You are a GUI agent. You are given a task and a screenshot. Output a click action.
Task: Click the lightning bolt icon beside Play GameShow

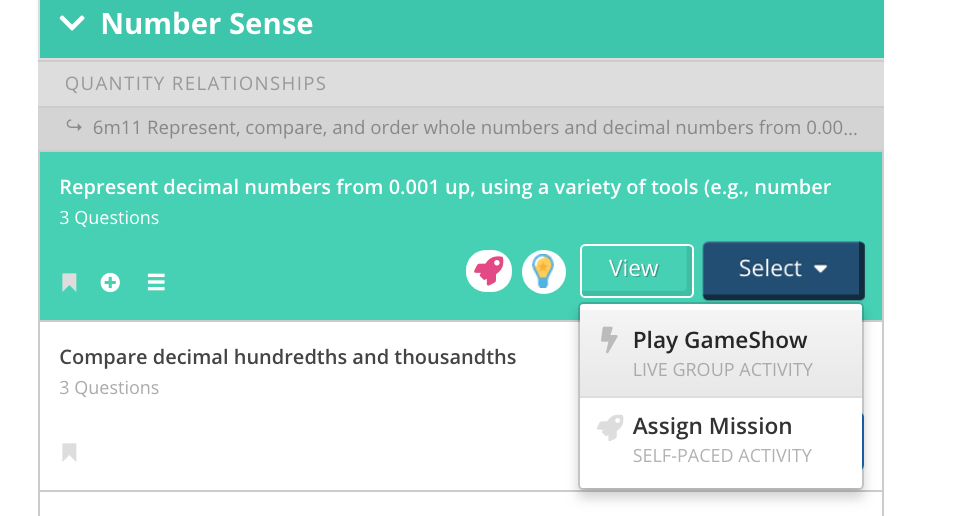pos(609,341)
